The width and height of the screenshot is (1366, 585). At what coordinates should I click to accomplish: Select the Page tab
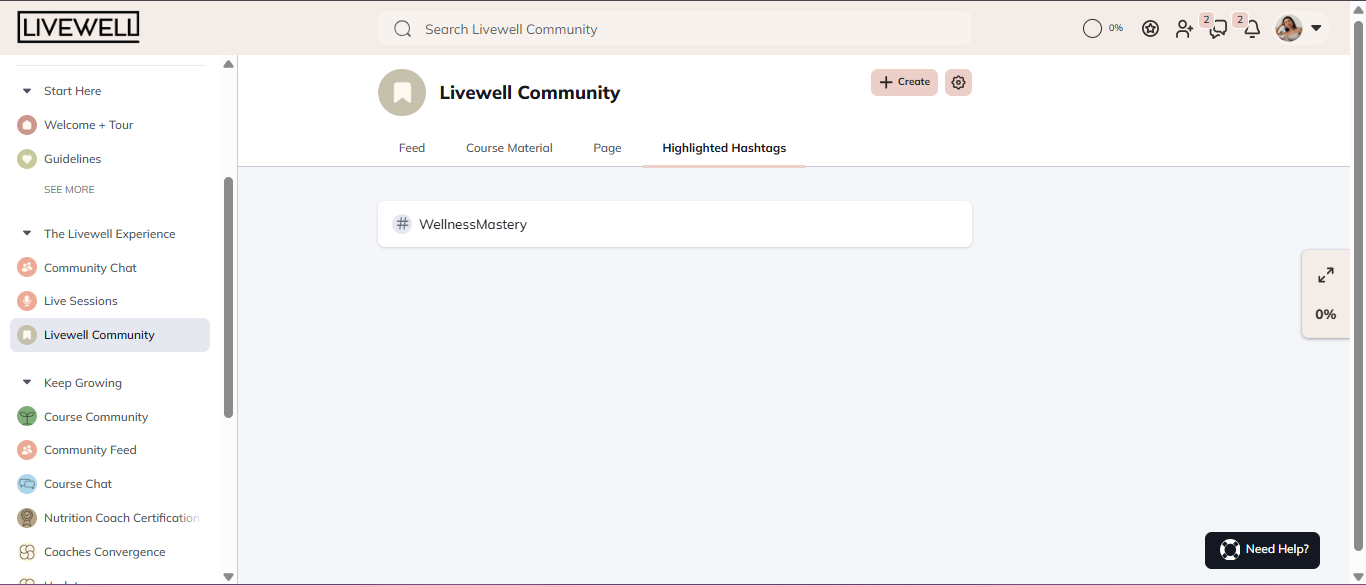pos(607,148)
